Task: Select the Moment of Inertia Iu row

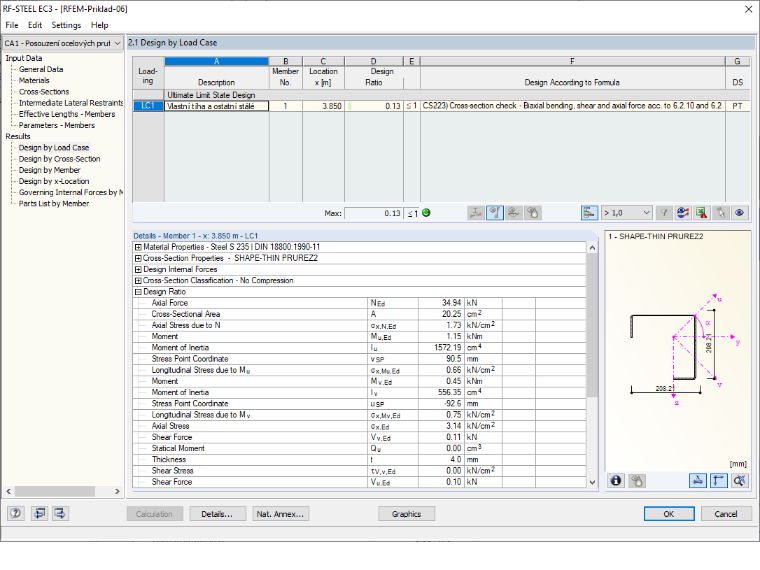Action: (x=359, y=348)
